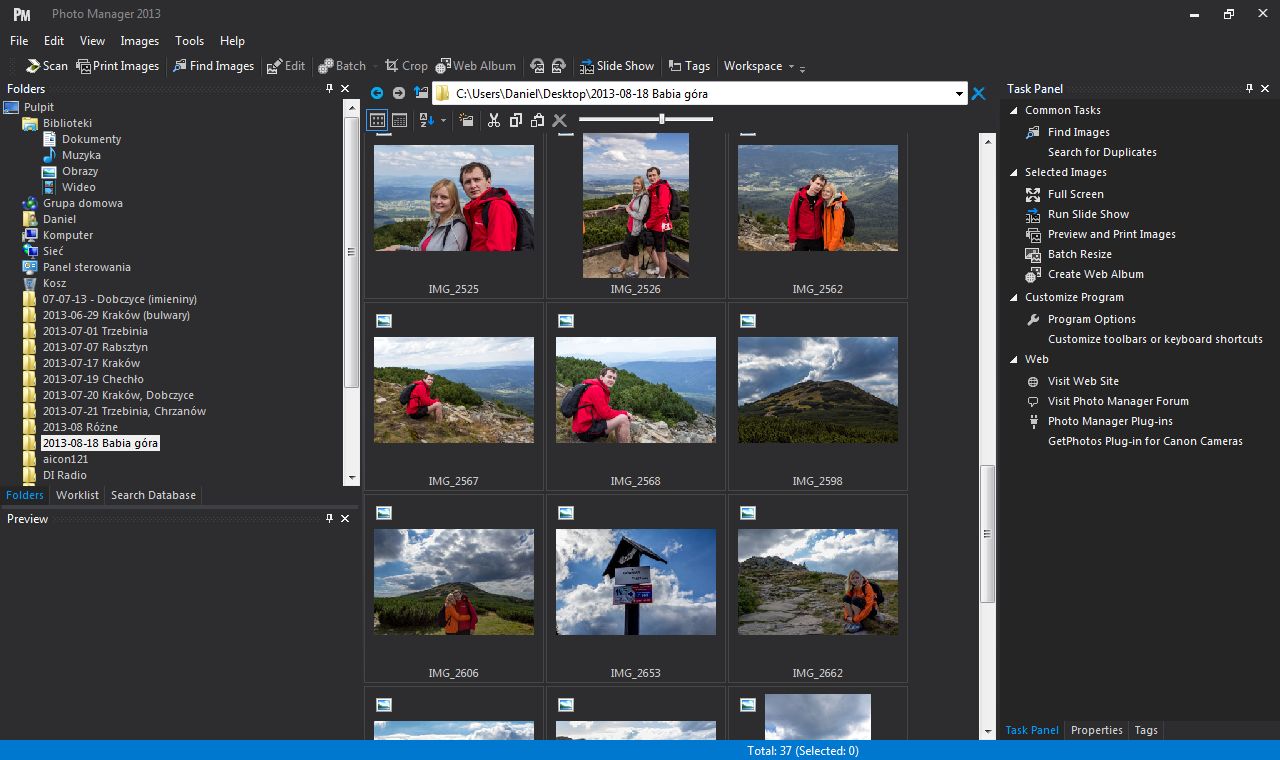Pin the Task Panel open
Viewport: 1280px width, 760px height.
coord(1249,88)
